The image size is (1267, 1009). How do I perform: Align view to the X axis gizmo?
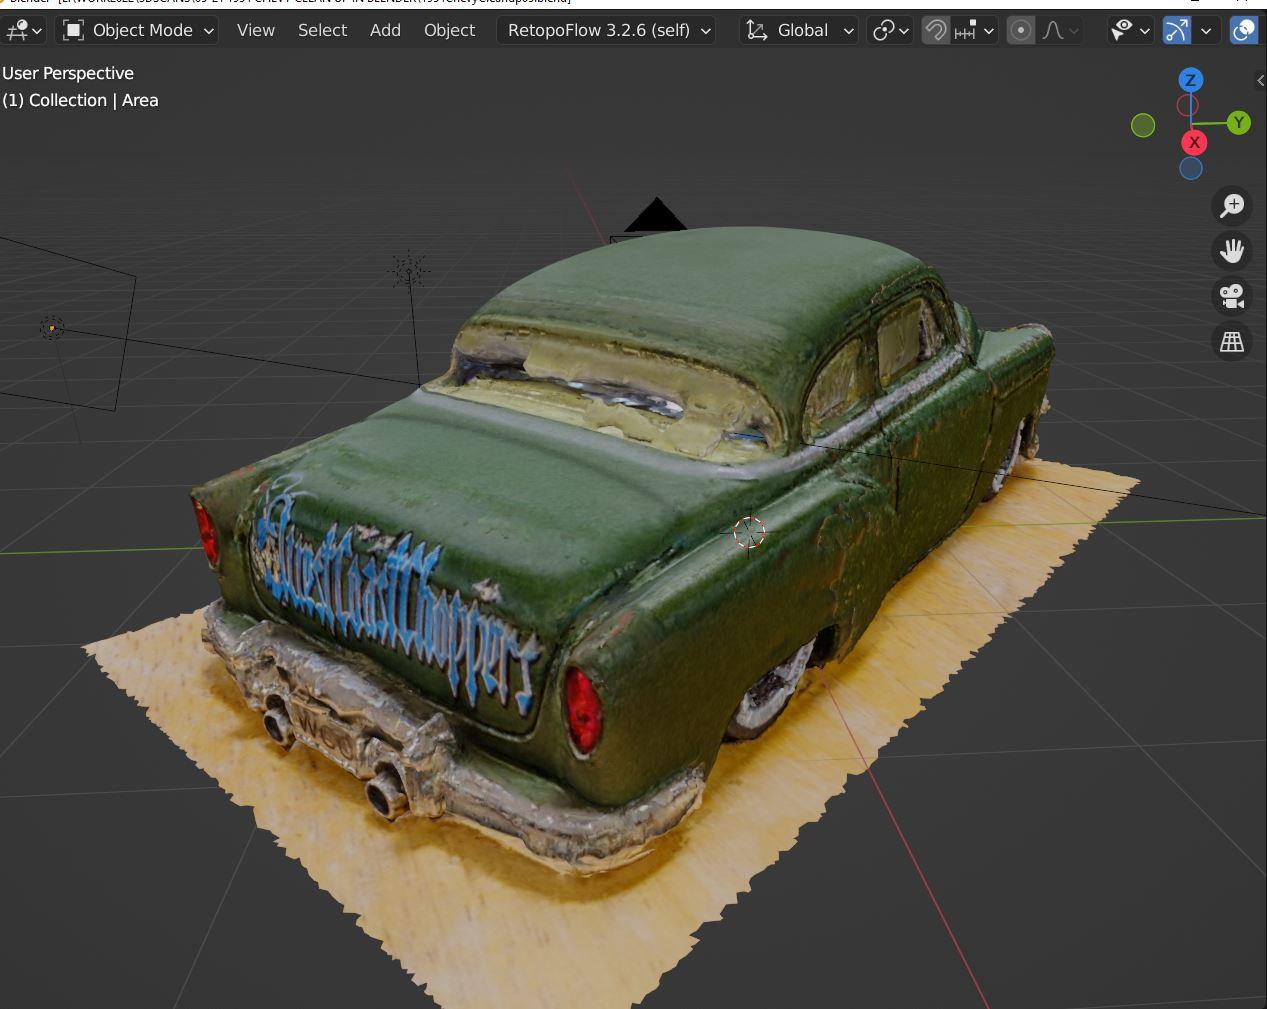pos(1194,143)
